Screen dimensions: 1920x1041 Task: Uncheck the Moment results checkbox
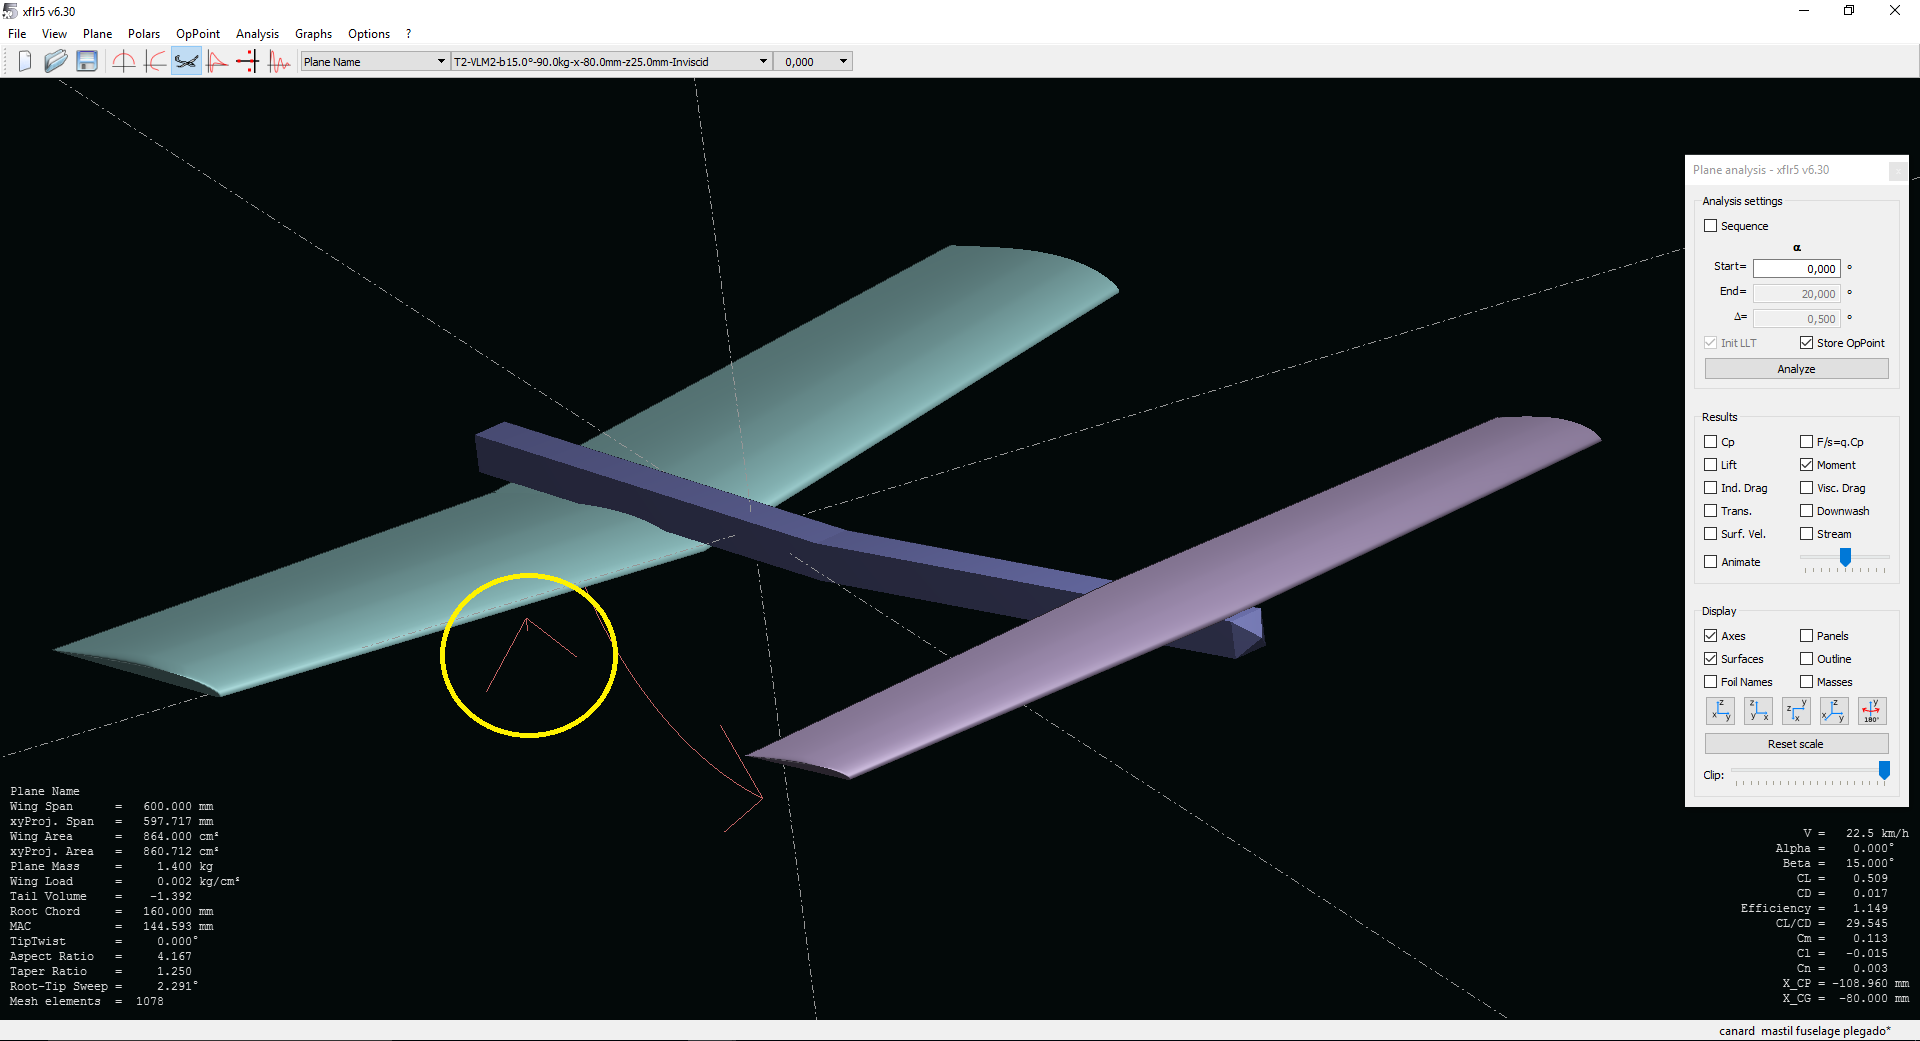[x=1807, y=465]
